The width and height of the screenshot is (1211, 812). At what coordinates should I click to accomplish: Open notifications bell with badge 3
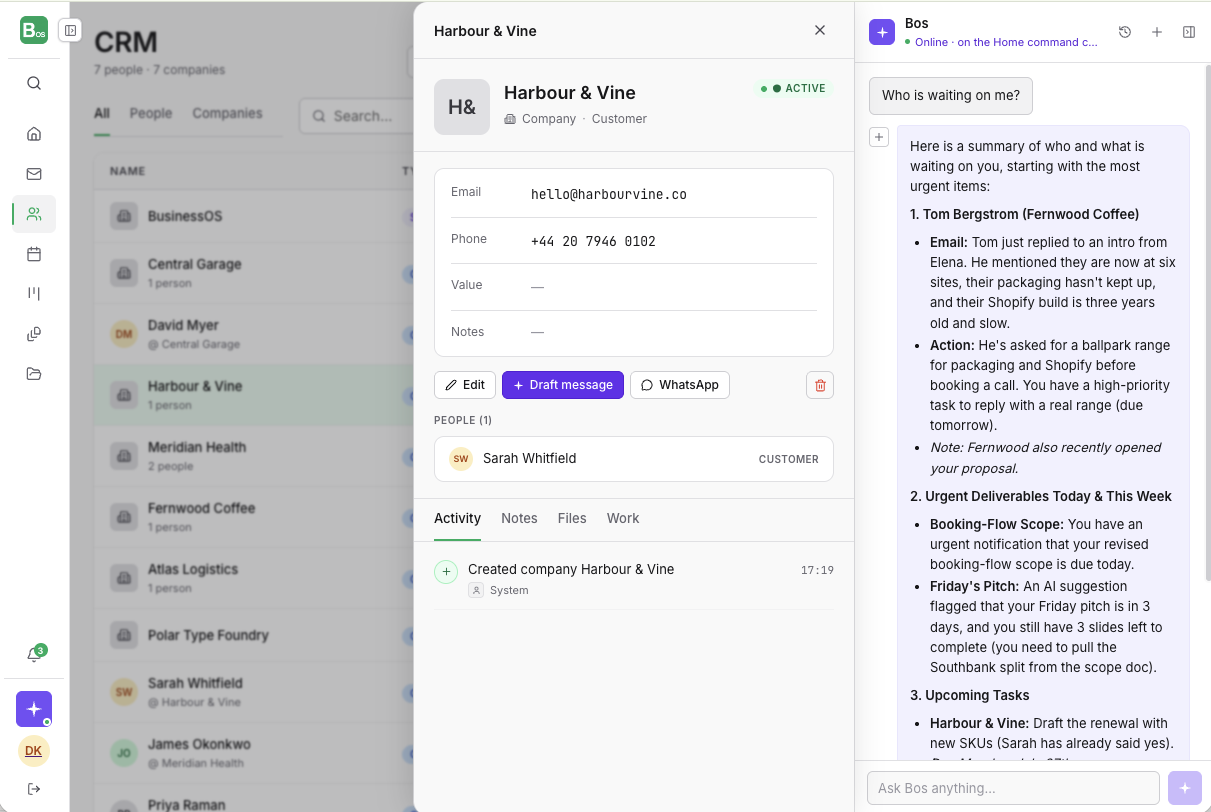point(34,655)
